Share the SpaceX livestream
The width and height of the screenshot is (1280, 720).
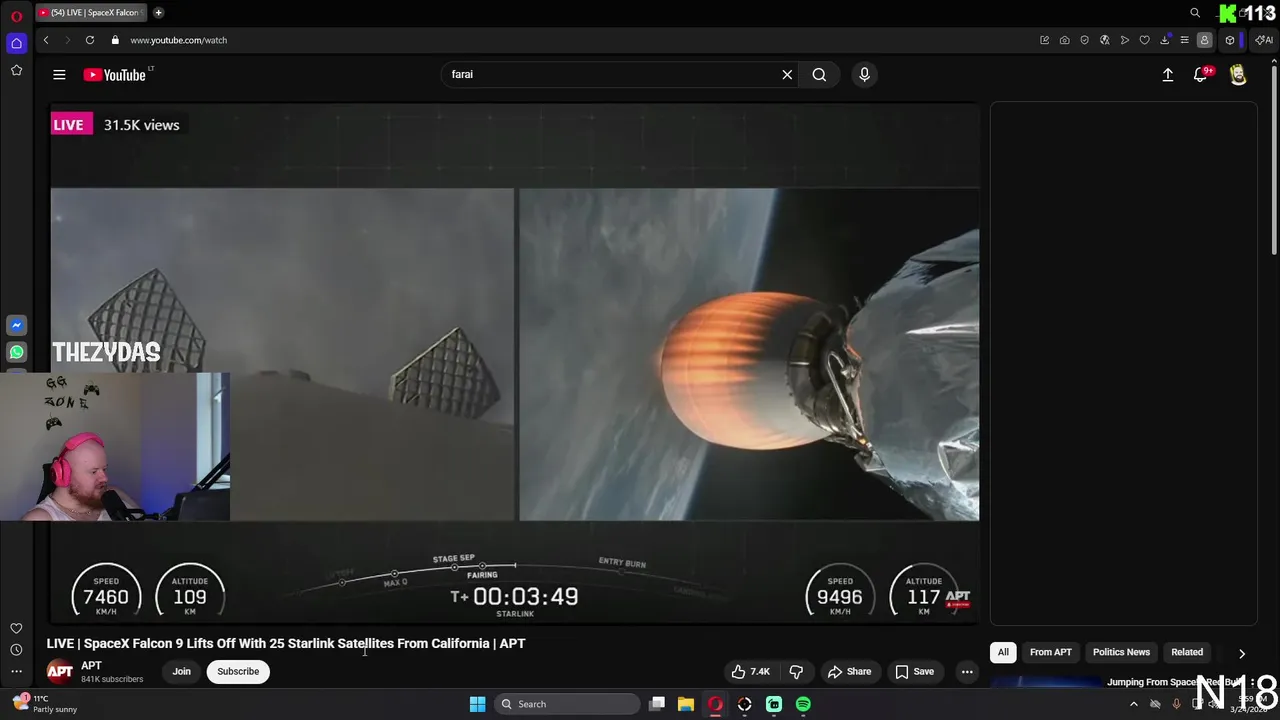[x=848, y=672]
